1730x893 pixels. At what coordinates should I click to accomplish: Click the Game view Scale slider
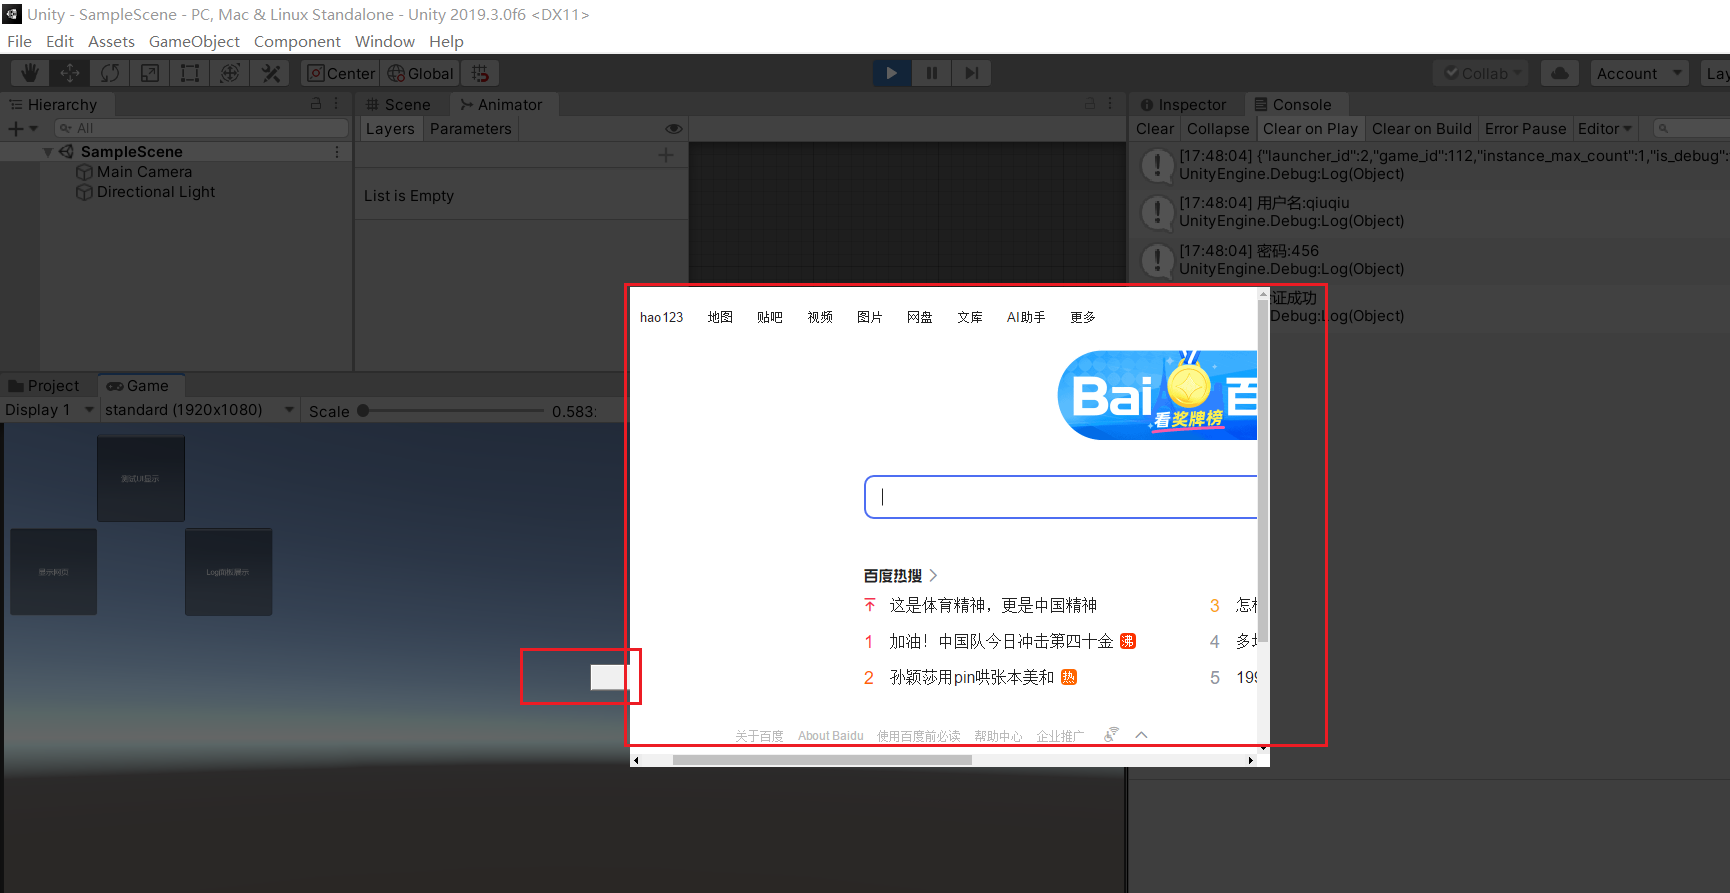coord(451,411)
